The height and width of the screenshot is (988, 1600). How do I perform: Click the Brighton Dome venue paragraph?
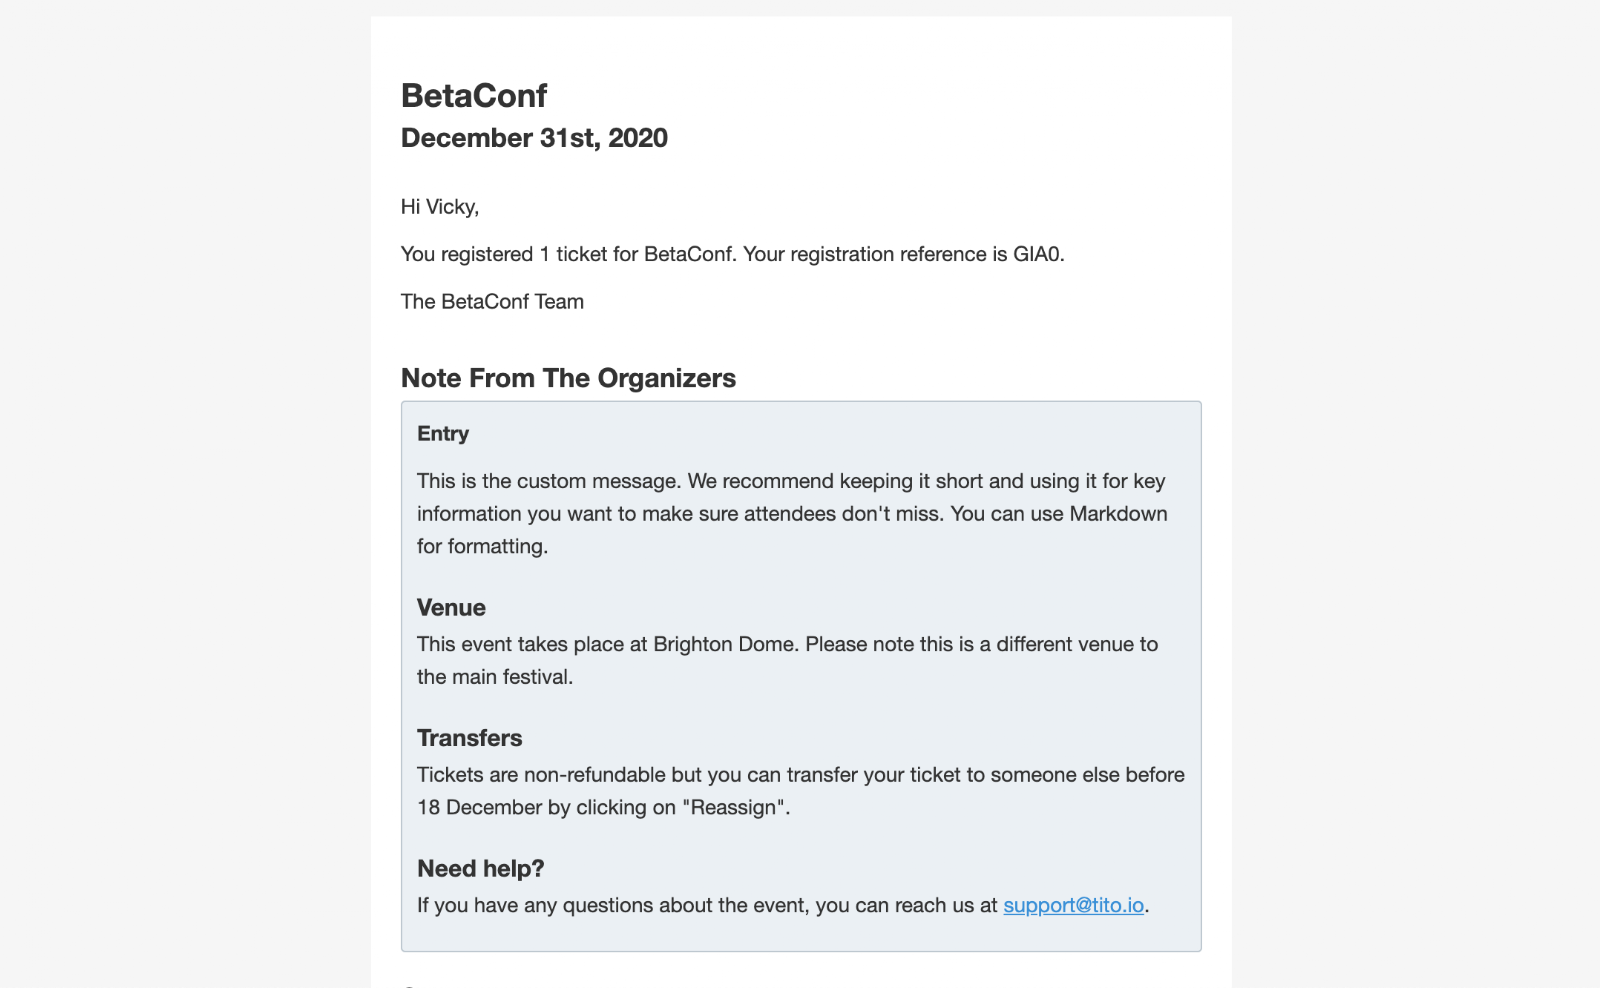[787, 660]
